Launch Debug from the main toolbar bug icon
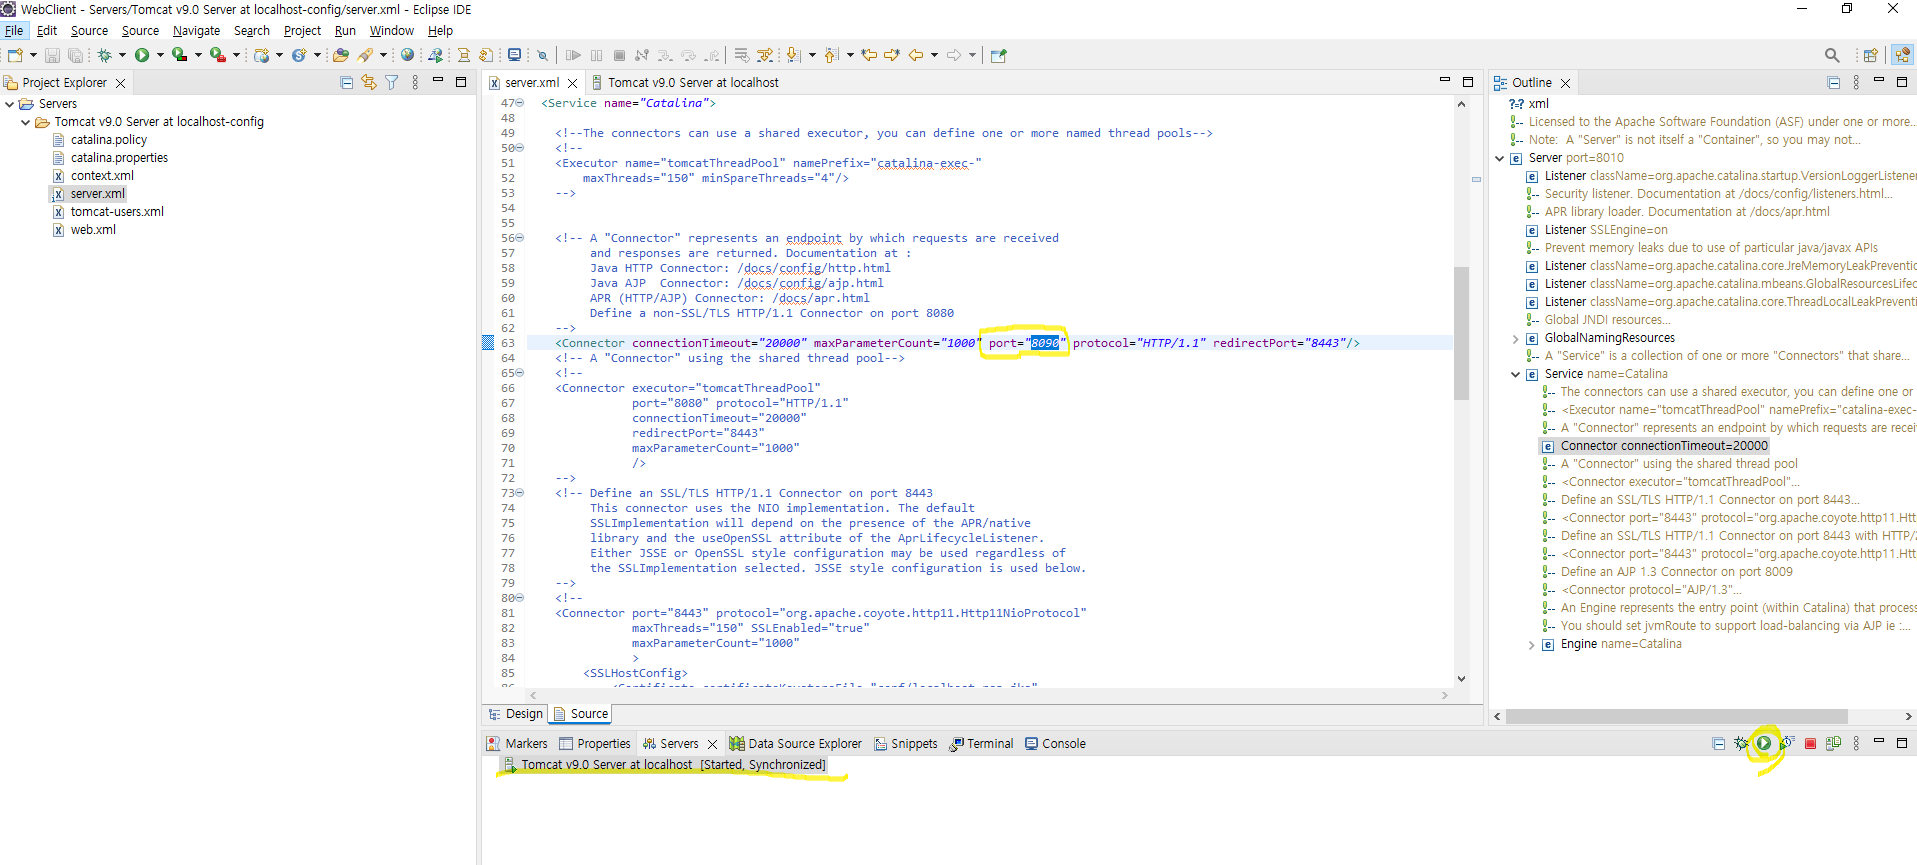Screen dimensions: 1917x865 (104, 55)
